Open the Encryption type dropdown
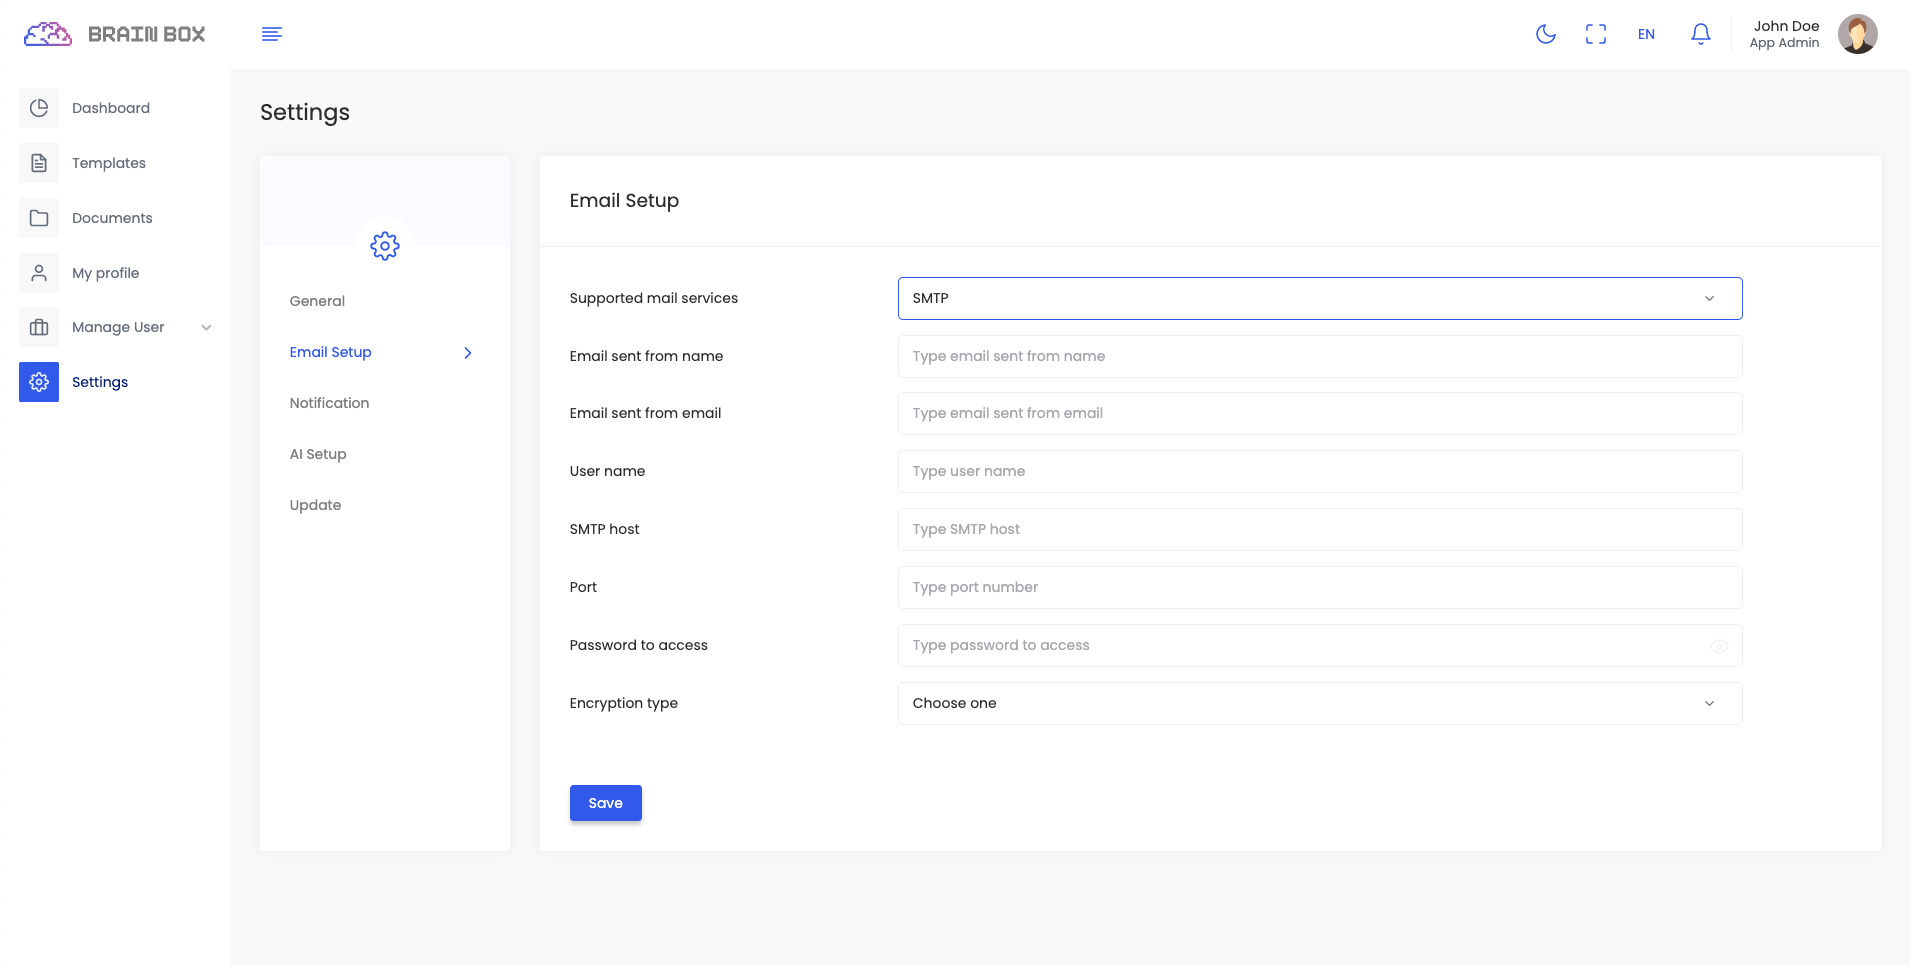 [1319, 704]
